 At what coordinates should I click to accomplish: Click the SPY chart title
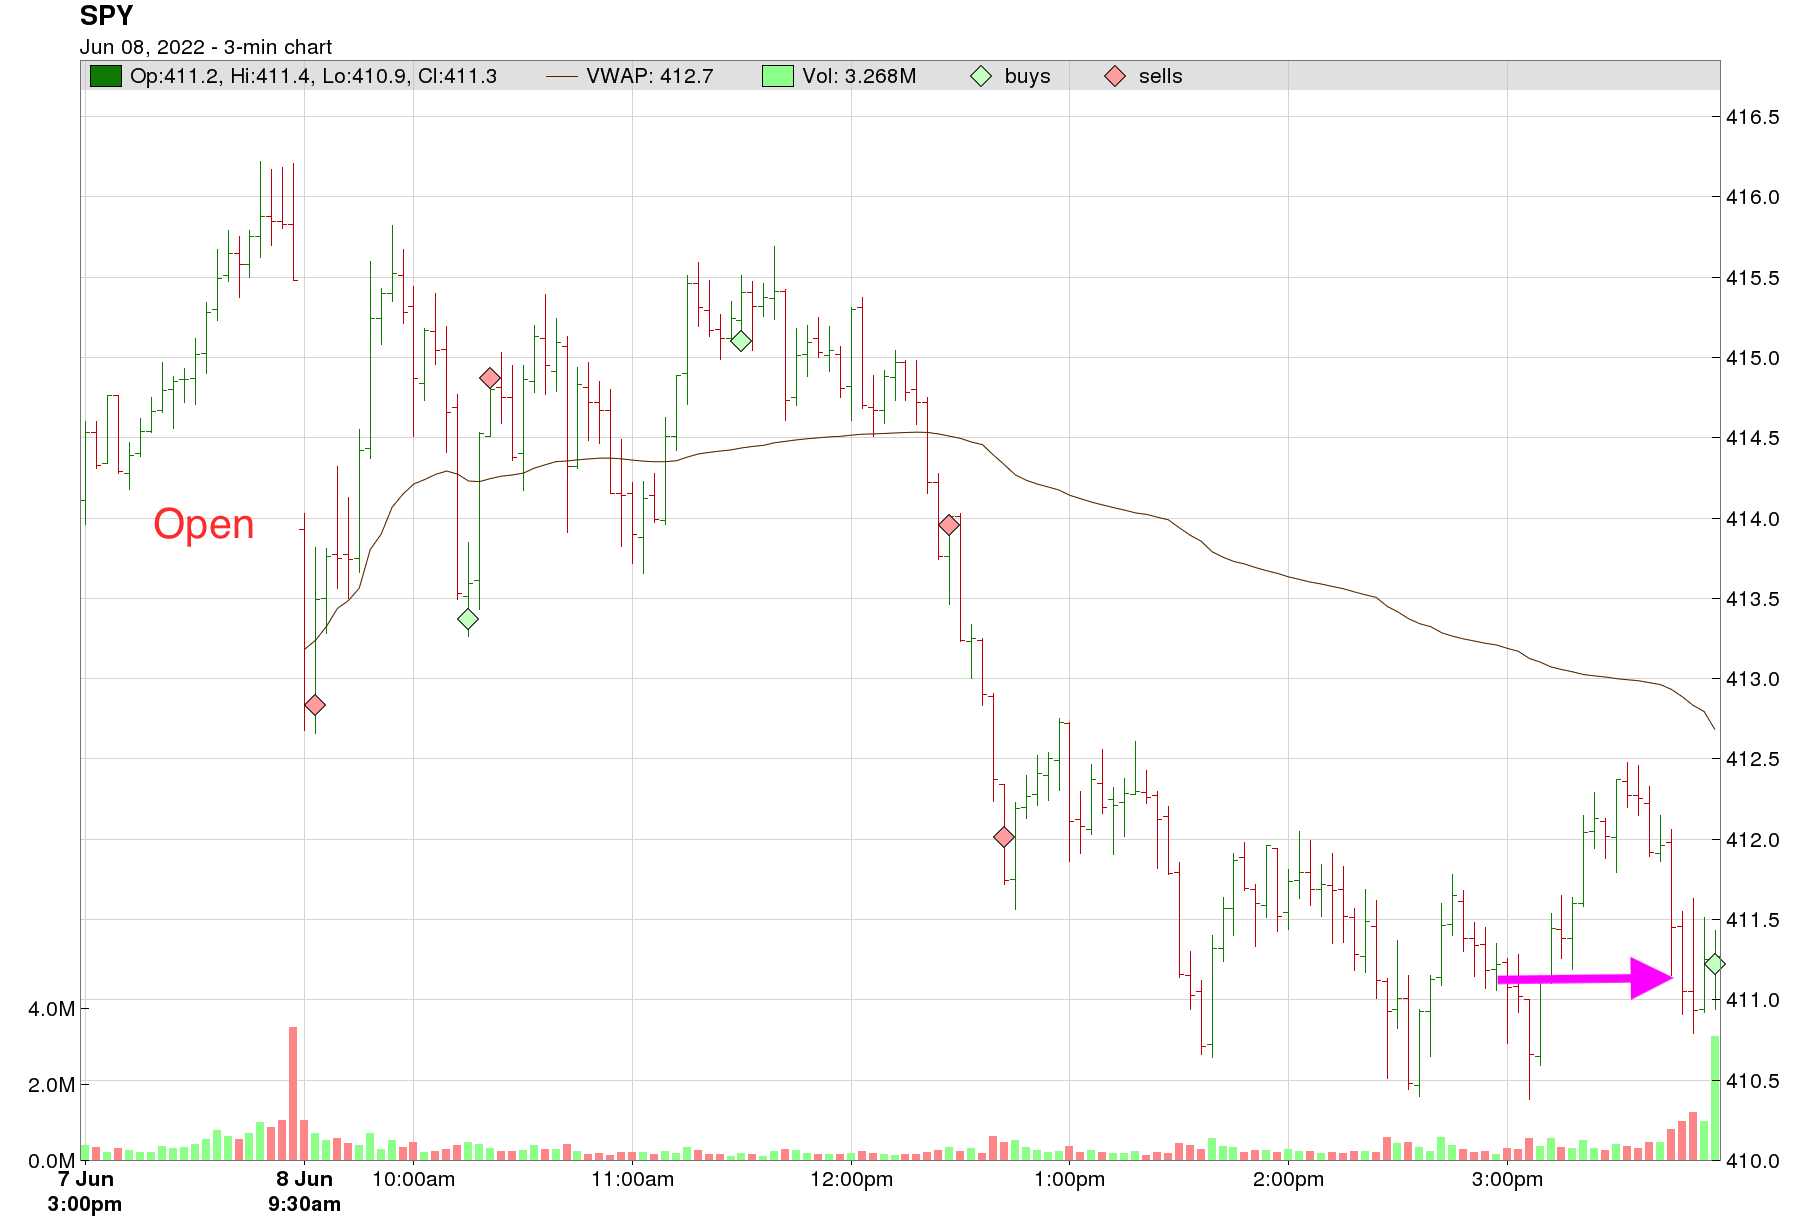pyautogui.click(x=106, y=16)
